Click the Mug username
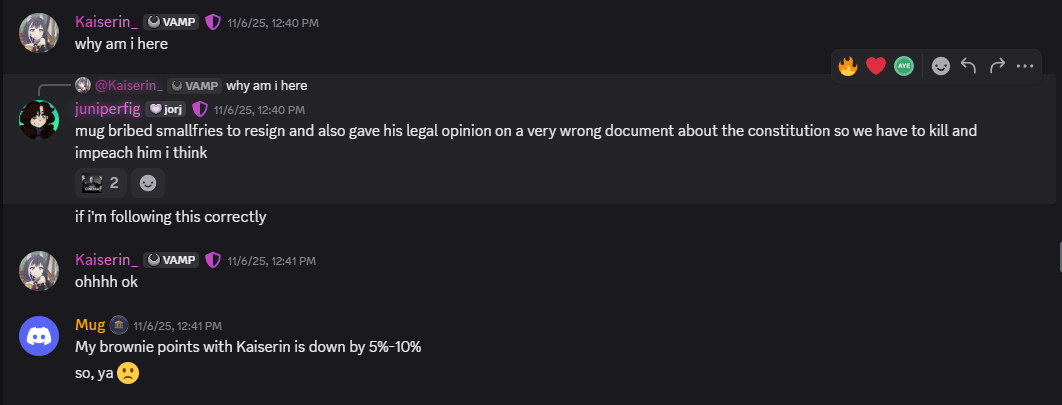The height and width of the screenshot is (405, 1062). (x=89, y=325)
